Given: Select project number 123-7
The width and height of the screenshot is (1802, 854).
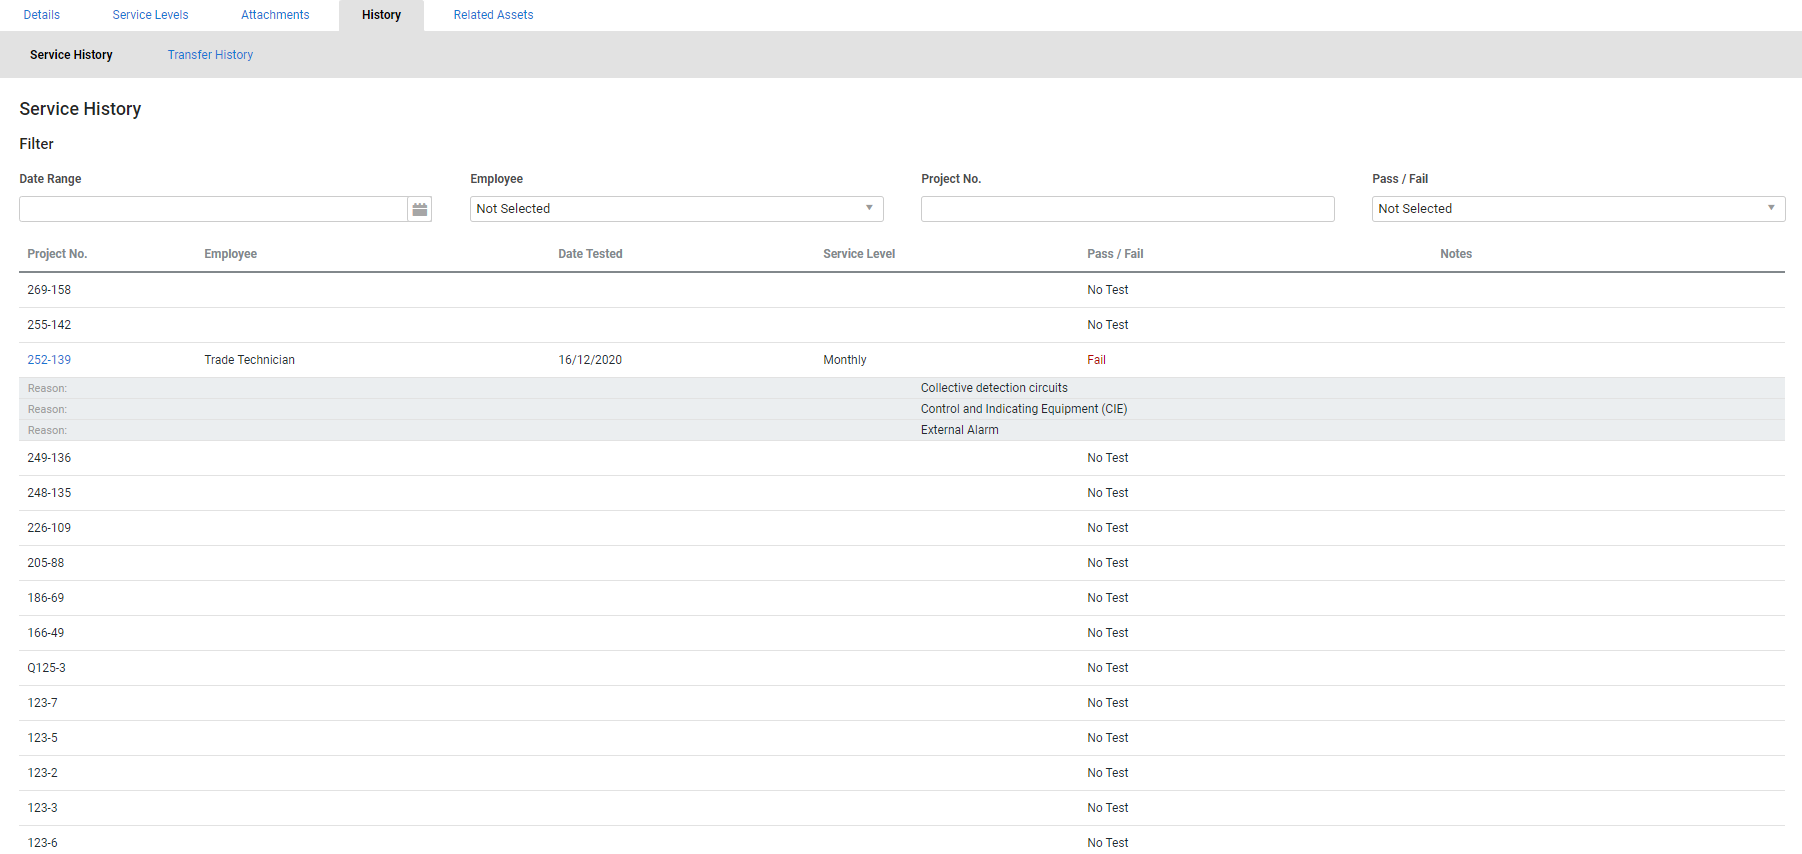Looking at the screenshot, I should pyautogui.click(x=42, y=703).
